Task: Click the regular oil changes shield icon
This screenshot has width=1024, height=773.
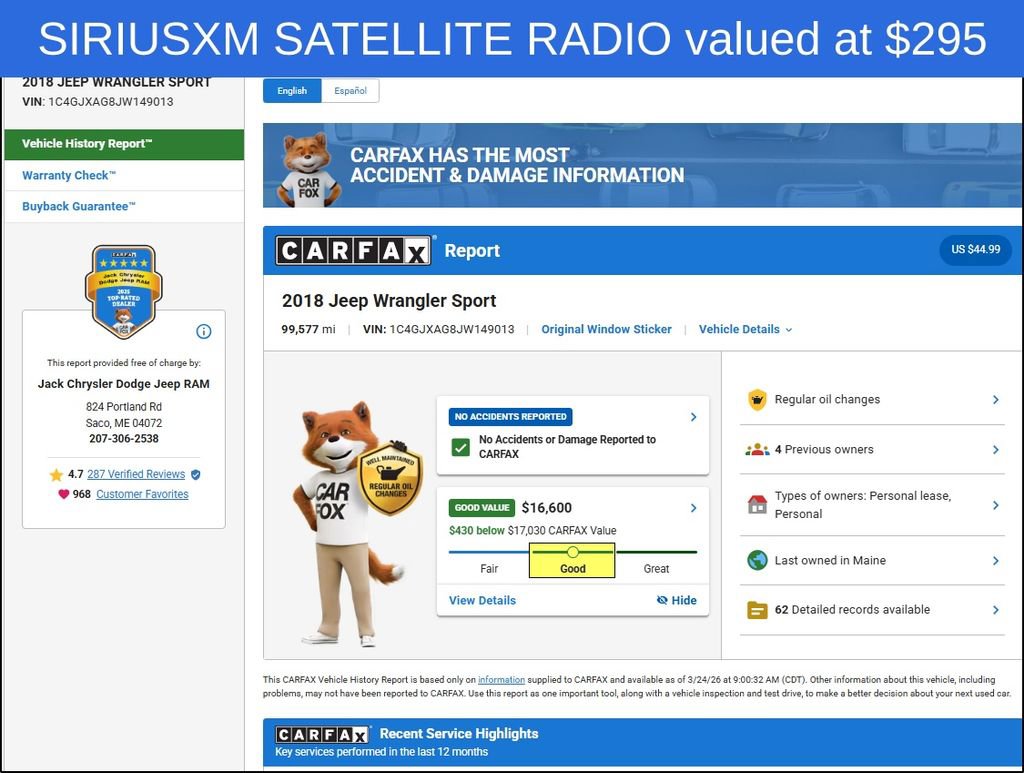Action: click(757, 400)
